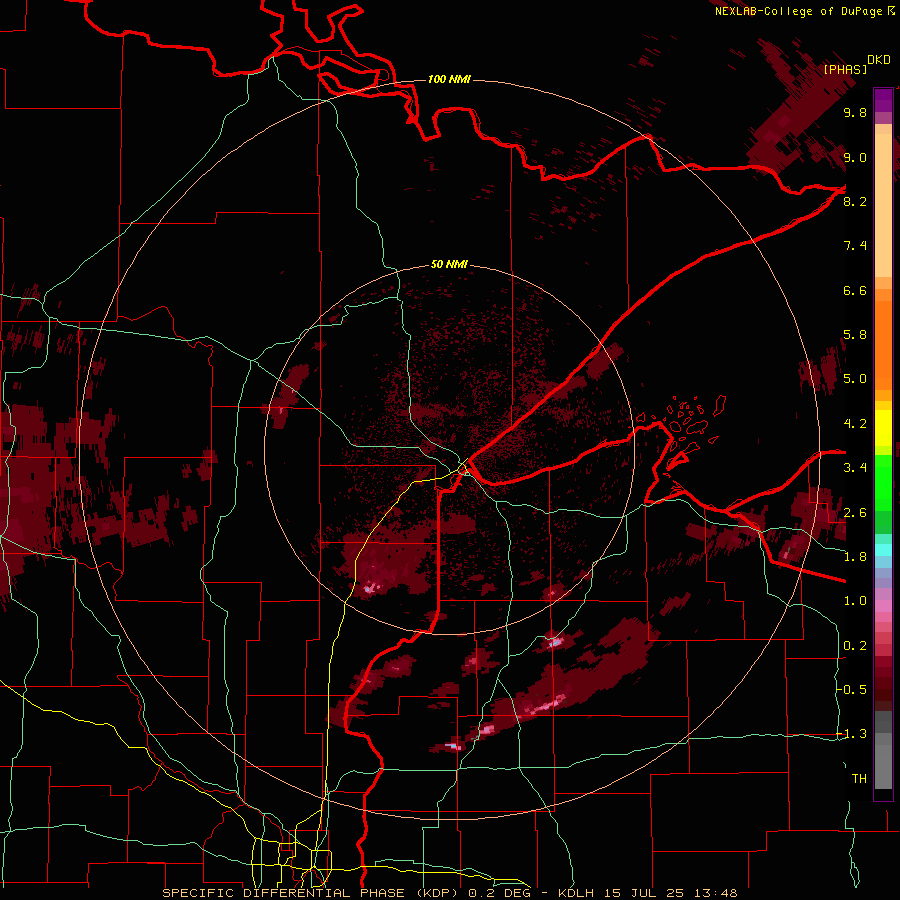Click the 2.6 color scale label
Image resolution: width=900 pixels, height=900 pixels.
[x=855, y=512]
